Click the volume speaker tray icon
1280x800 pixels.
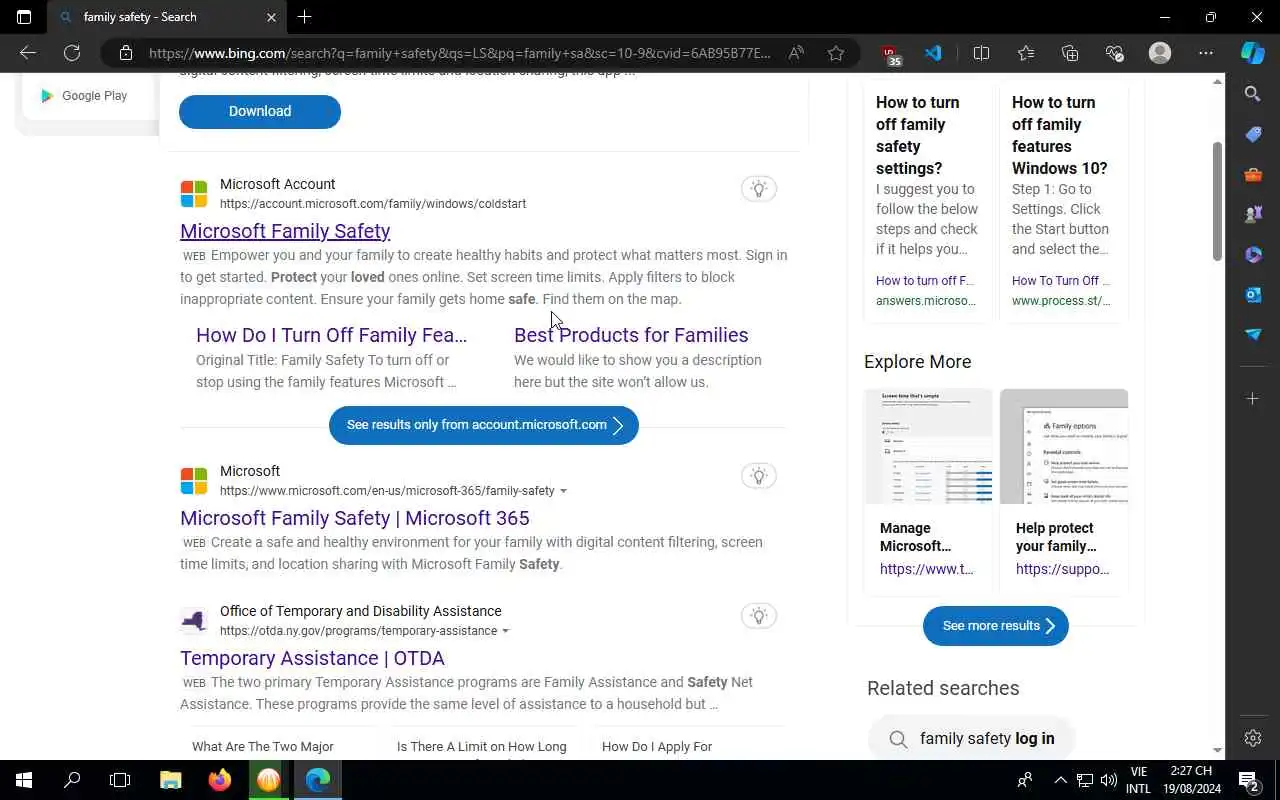coord(1108,780)
